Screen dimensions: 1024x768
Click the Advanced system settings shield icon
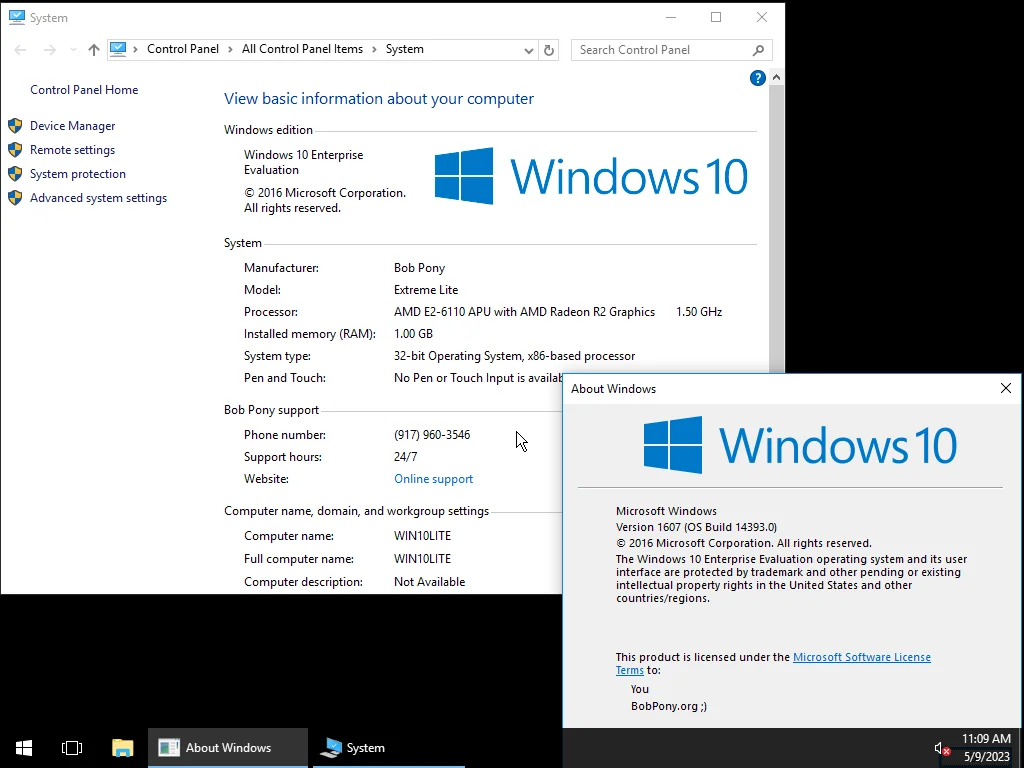(15, 198)
